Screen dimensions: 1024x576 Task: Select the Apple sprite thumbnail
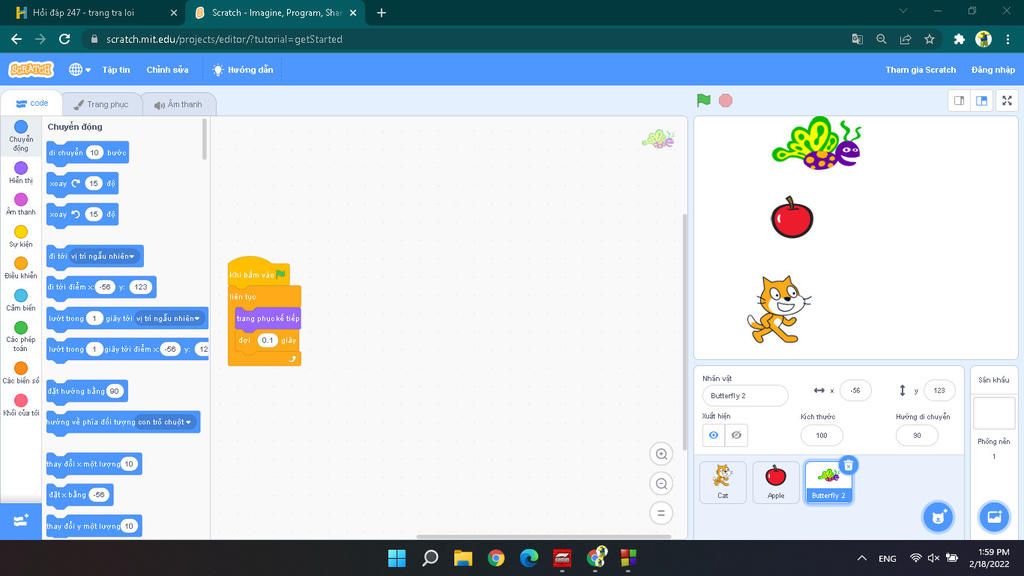[x=776, y=482]
